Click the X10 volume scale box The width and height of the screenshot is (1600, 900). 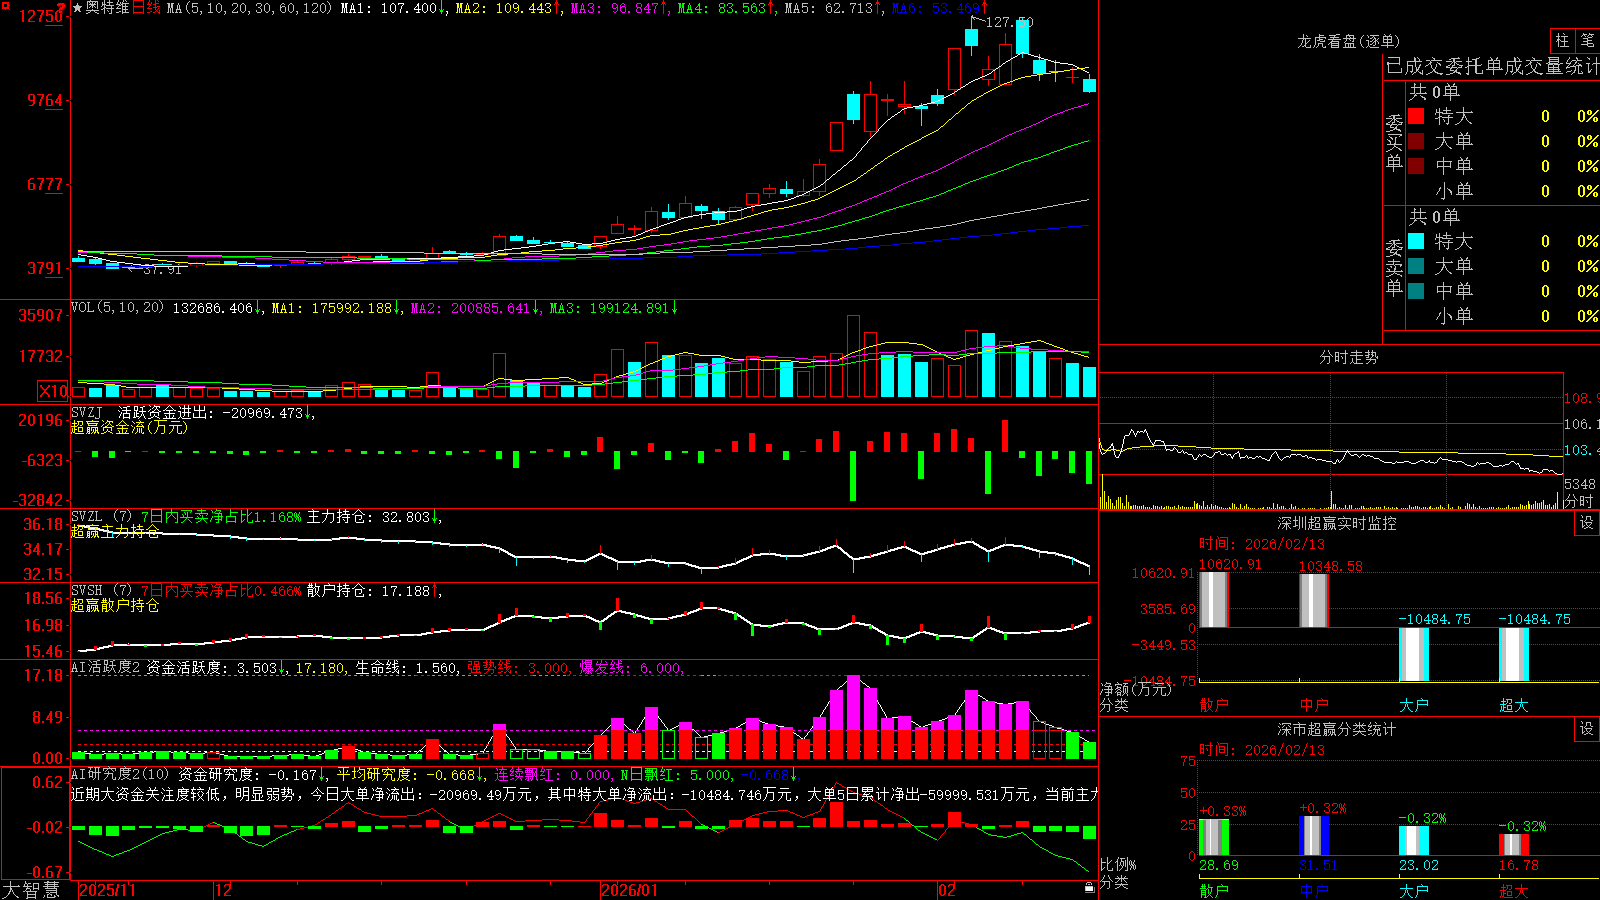pyautogui.click(x=53, y=391)
